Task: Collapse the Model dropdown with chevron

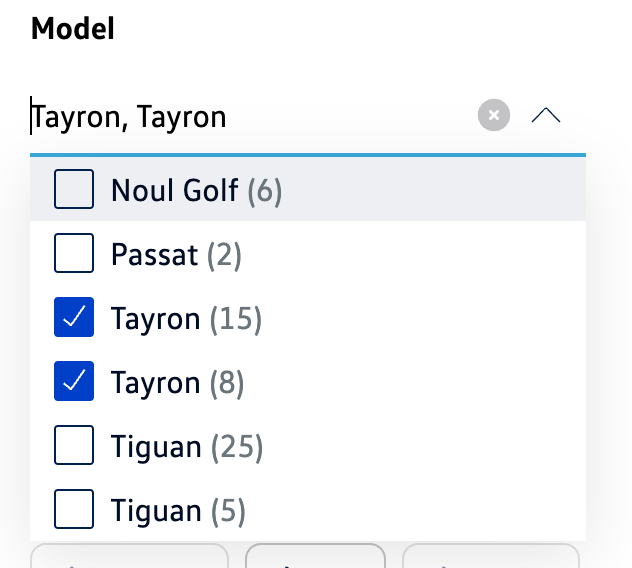Action: [546, 116]
